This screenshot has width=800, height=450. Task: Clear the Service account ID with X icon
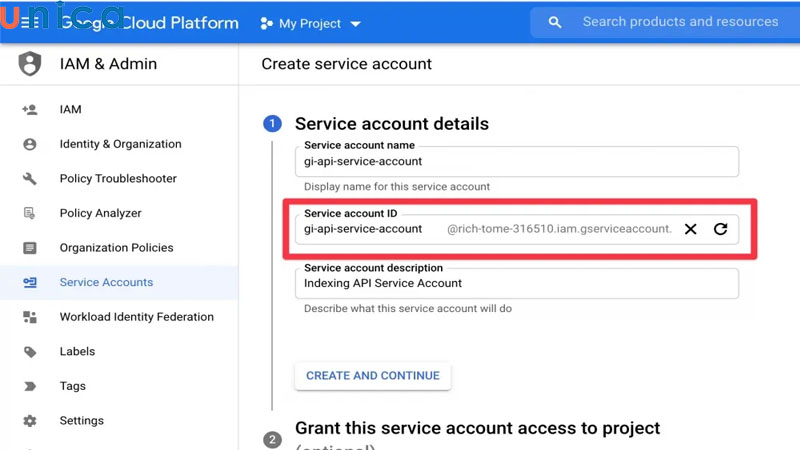click(x=690, y=229)
